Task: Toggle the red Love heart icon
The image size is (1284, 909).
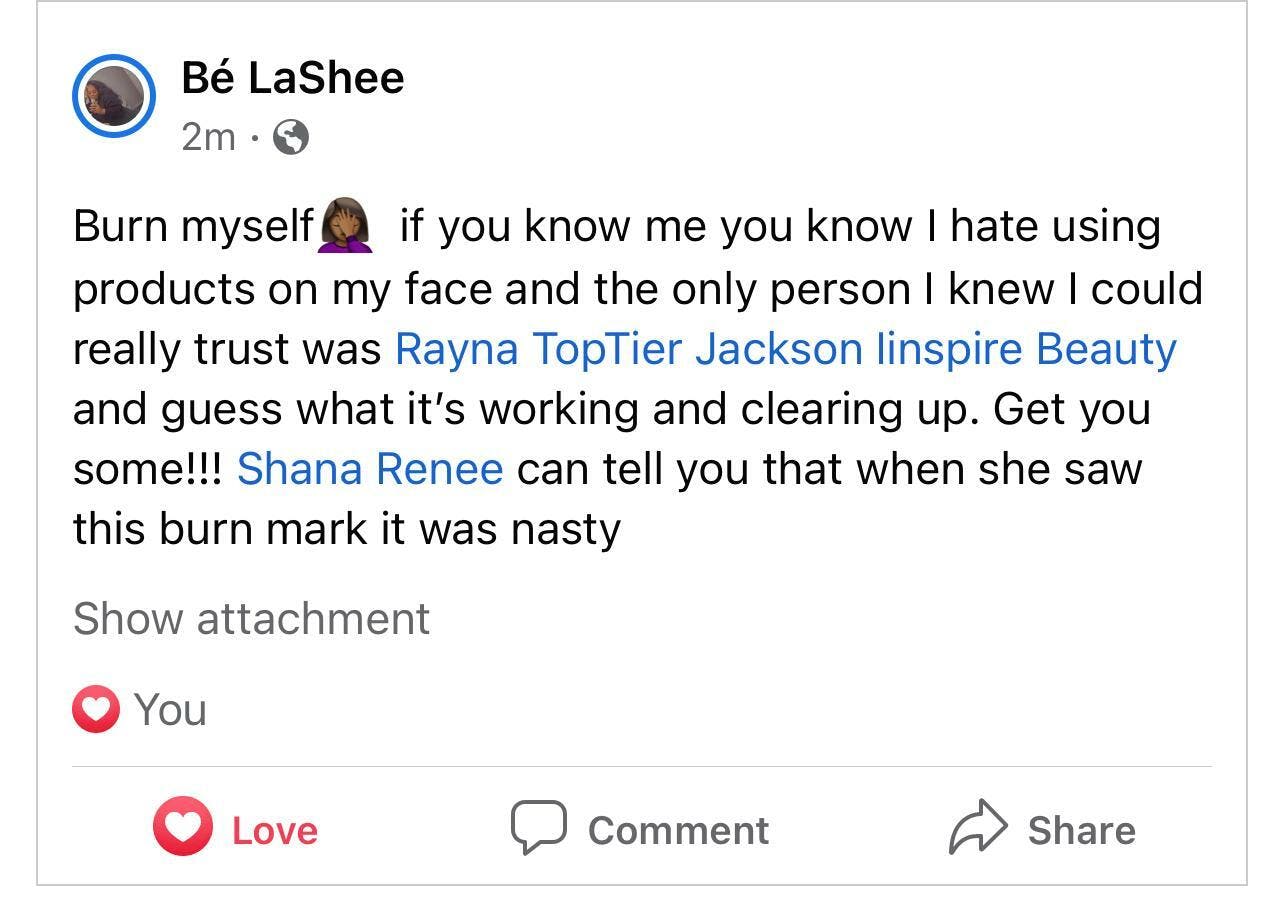Action: click(182, 827)
